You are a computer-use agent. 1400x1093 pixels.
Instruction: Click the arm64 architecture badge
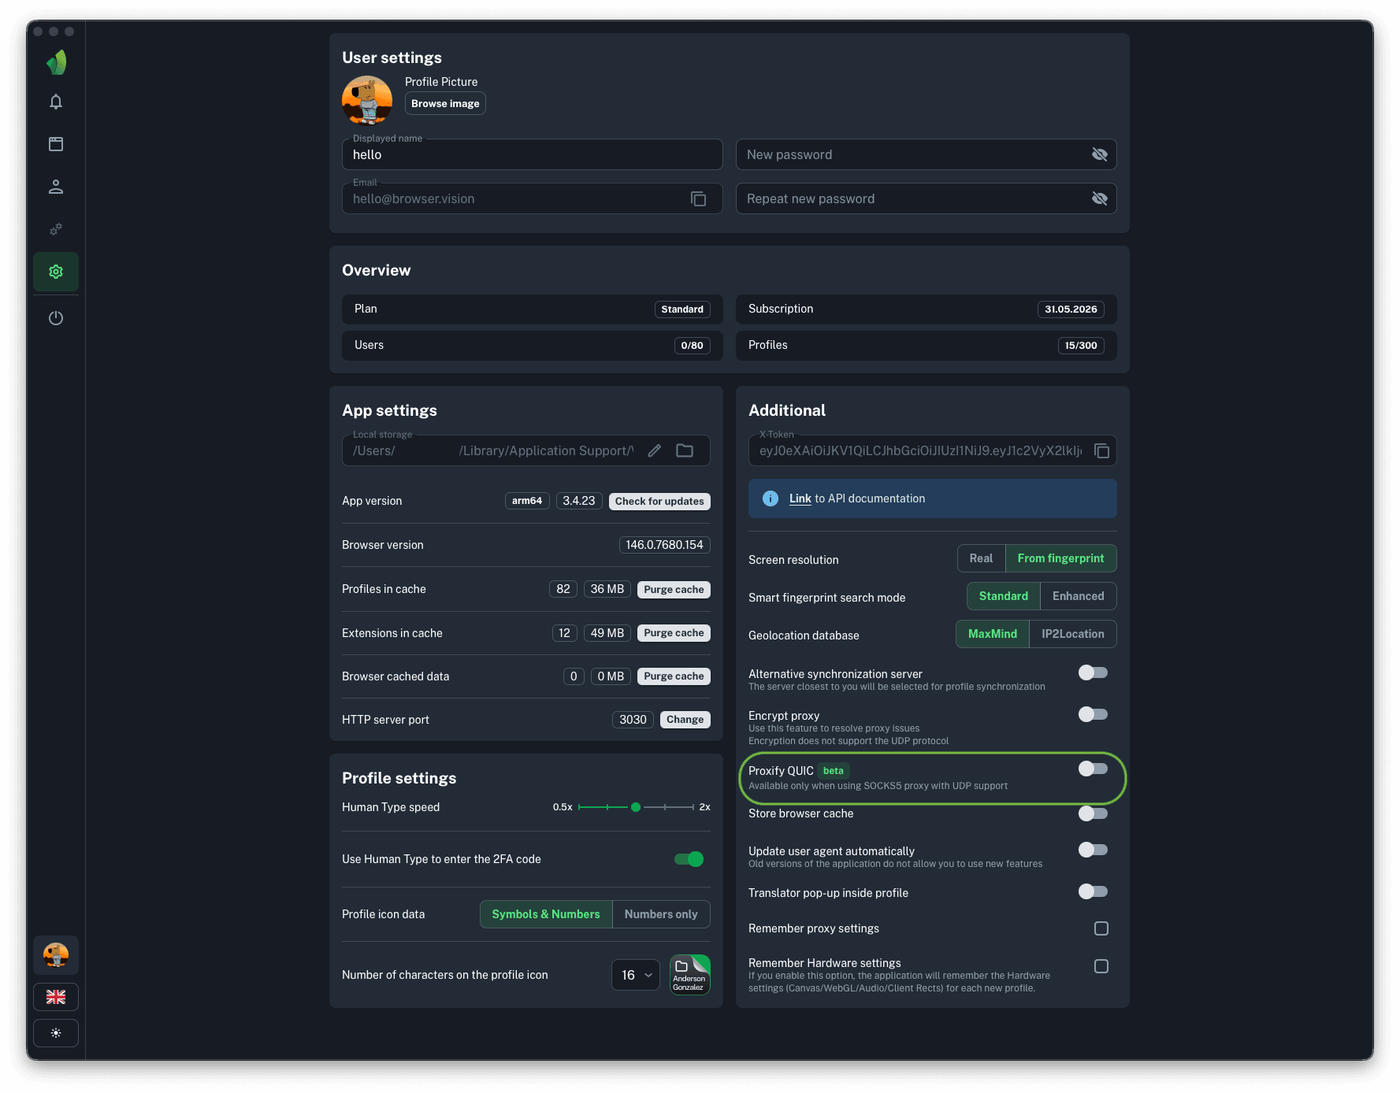click(x=527, y=501)
